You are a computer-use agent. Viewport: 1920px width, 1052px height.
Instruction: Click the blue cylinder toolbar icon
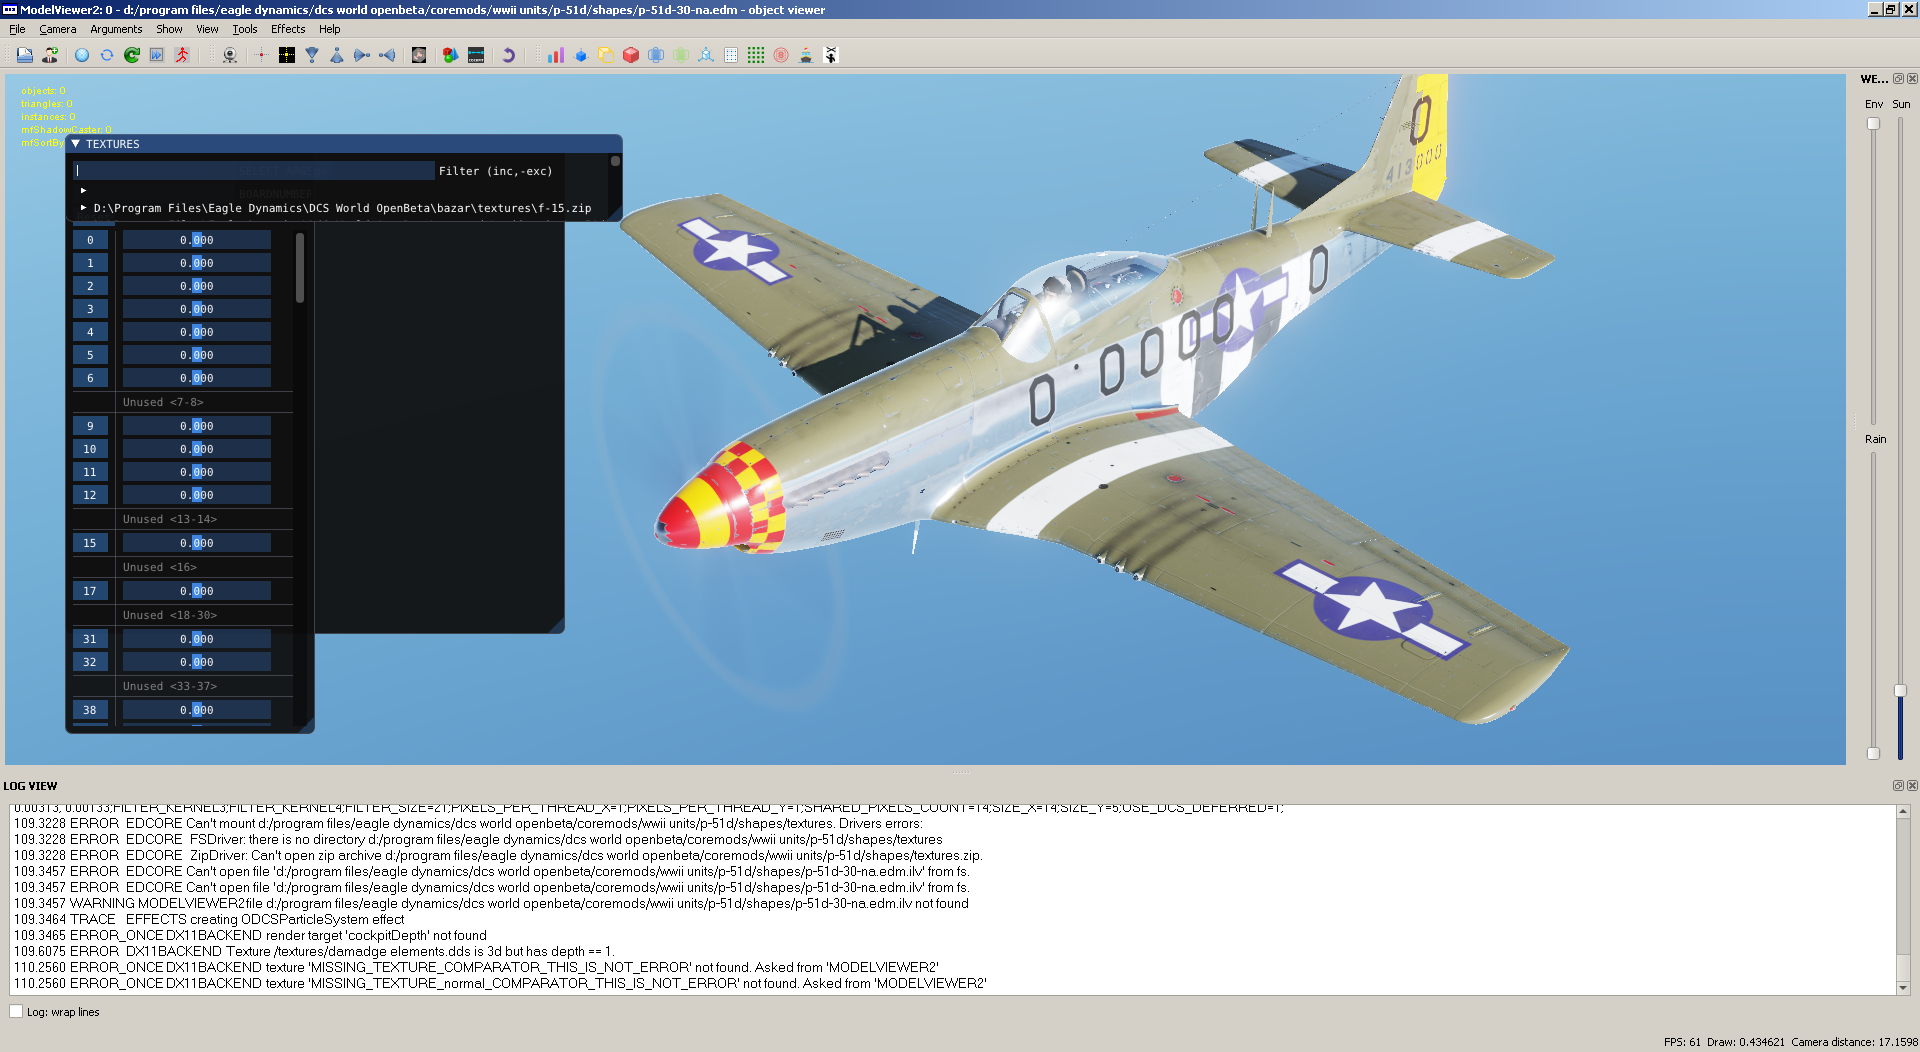(x=656, y=55)
